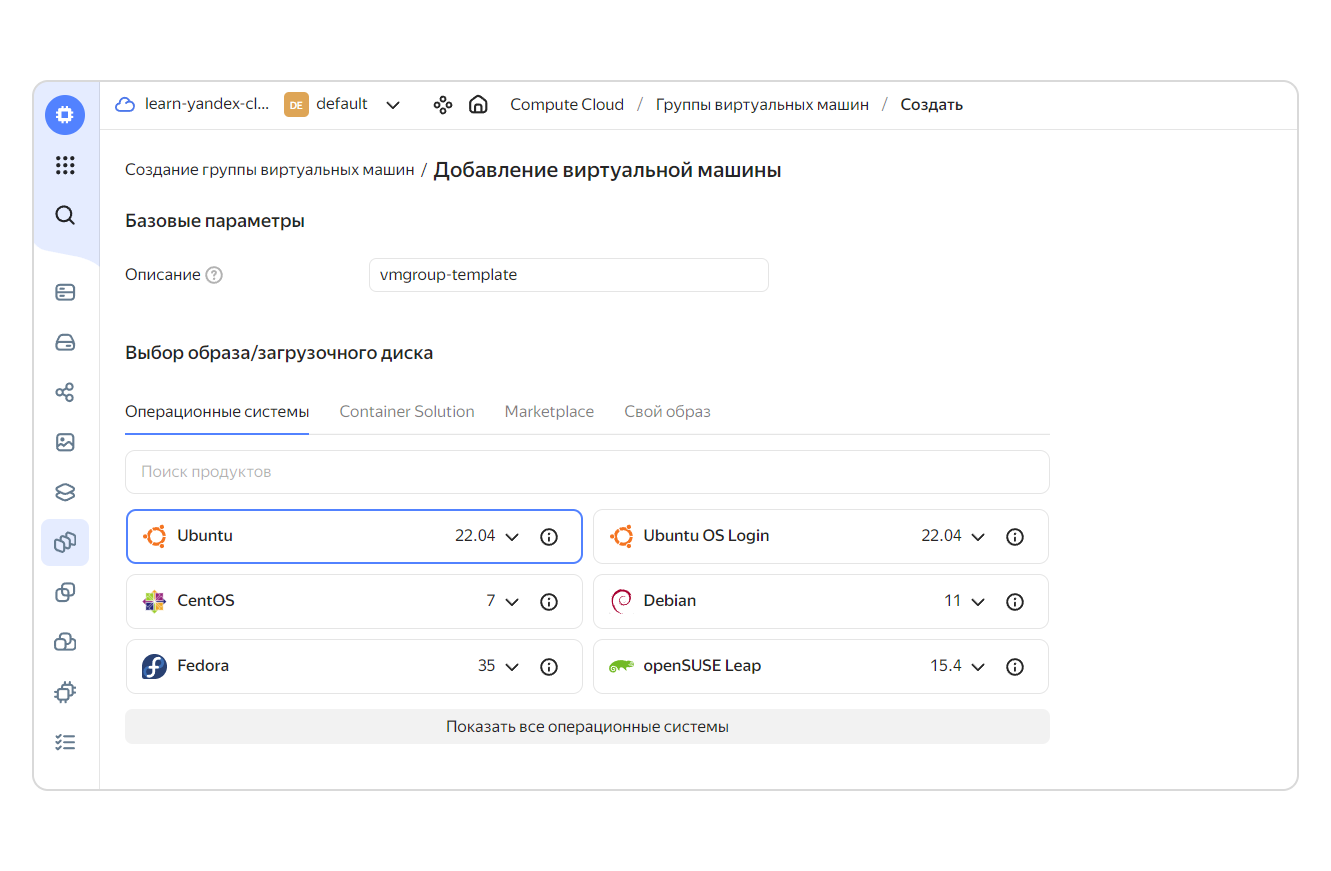Show info for Ubuntu image
Image resolution: width=1331 pixels, height=871 pixels.
tap(548, 537)
